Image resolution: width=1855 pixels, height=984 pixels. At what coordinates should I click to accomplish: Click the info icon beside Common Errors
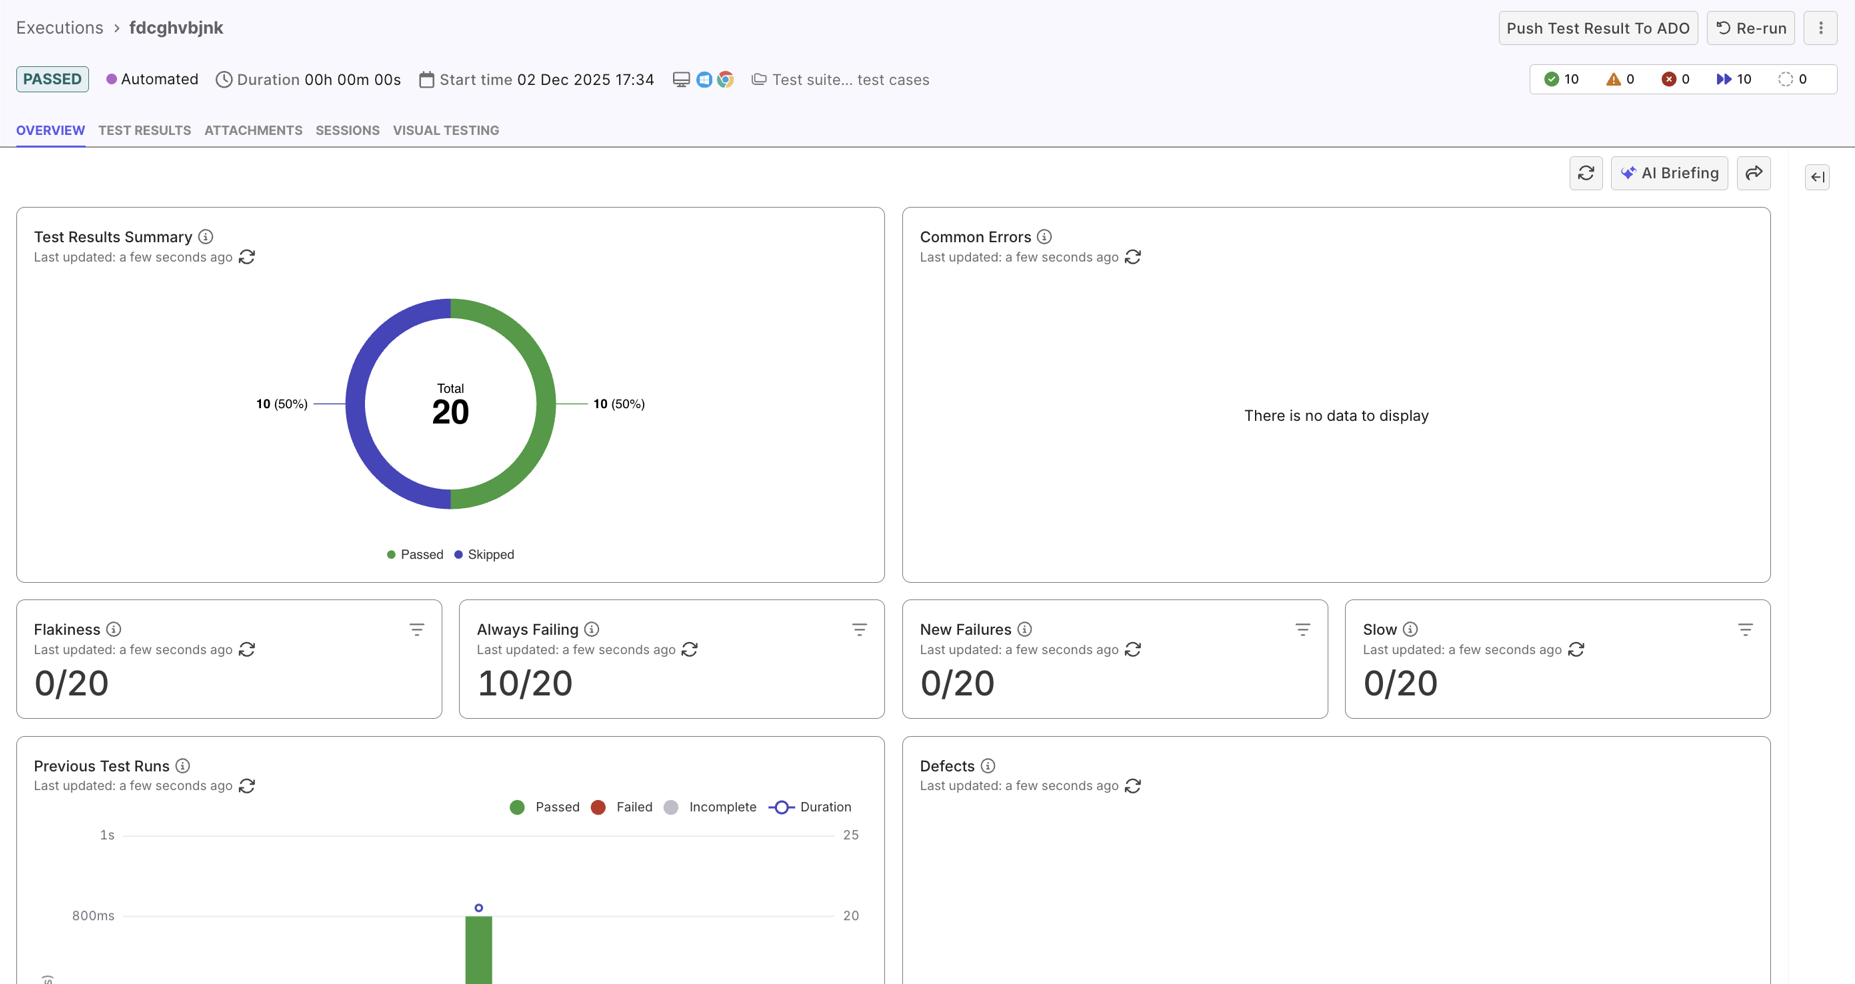[1044, 236]
